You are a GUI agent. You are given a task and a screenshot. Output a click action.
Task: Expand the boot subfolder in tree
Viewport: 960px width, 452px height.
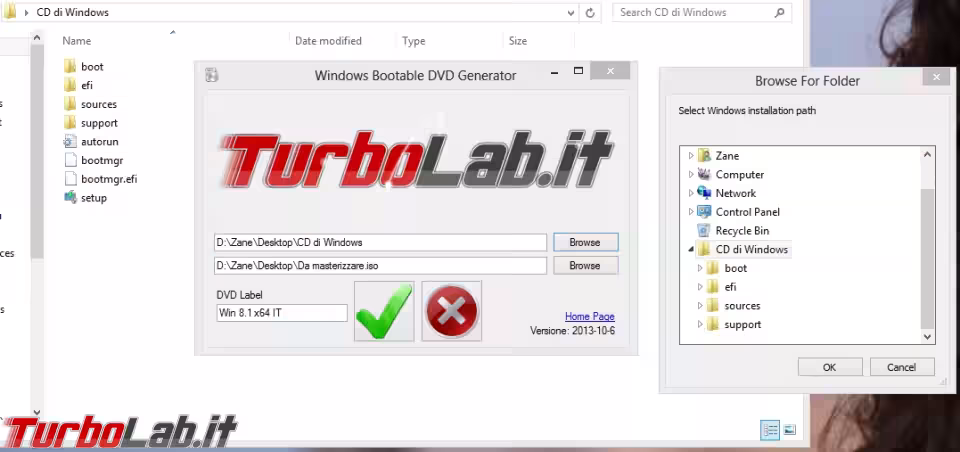pos(700,268)
